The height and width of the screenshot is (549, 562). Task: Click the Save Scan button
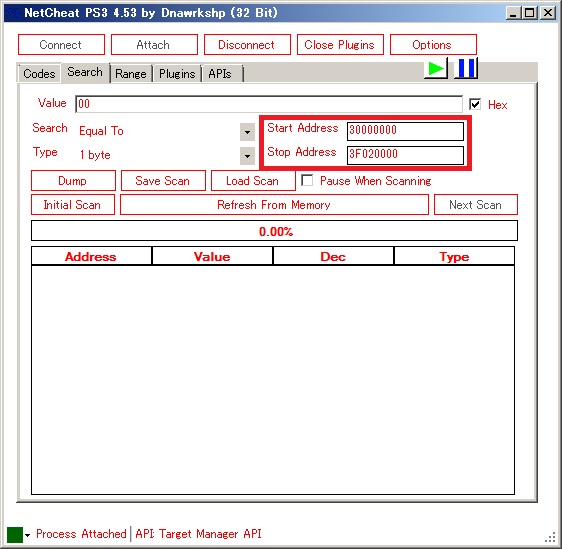(163, 181)
